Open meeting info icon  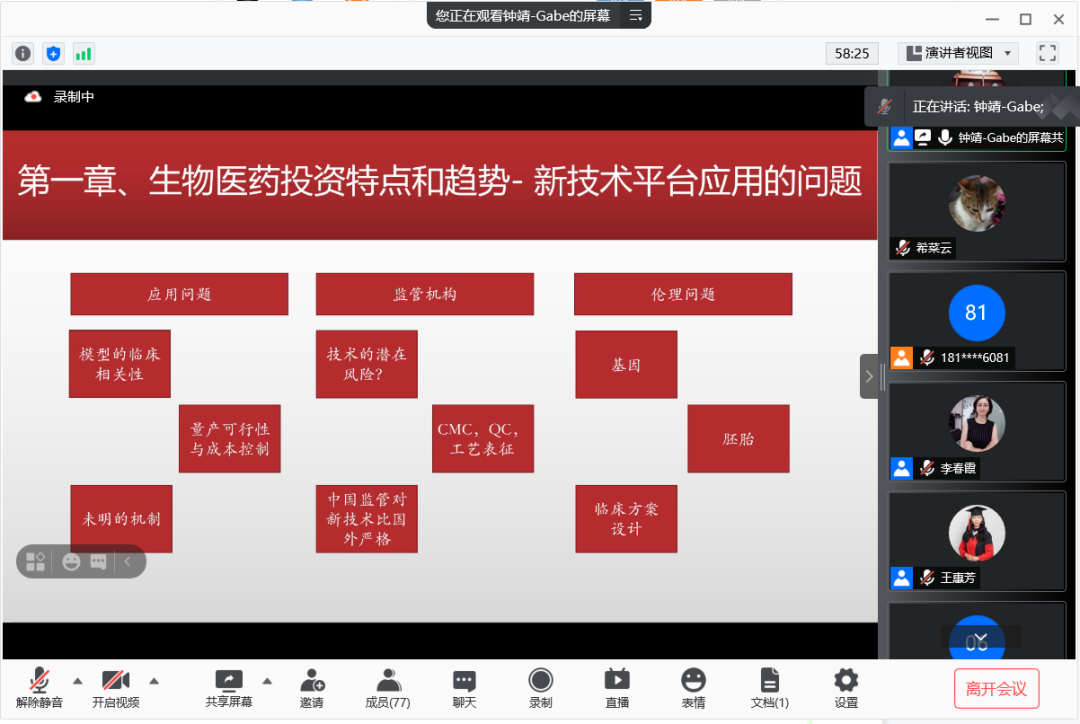tap(23, 53)
